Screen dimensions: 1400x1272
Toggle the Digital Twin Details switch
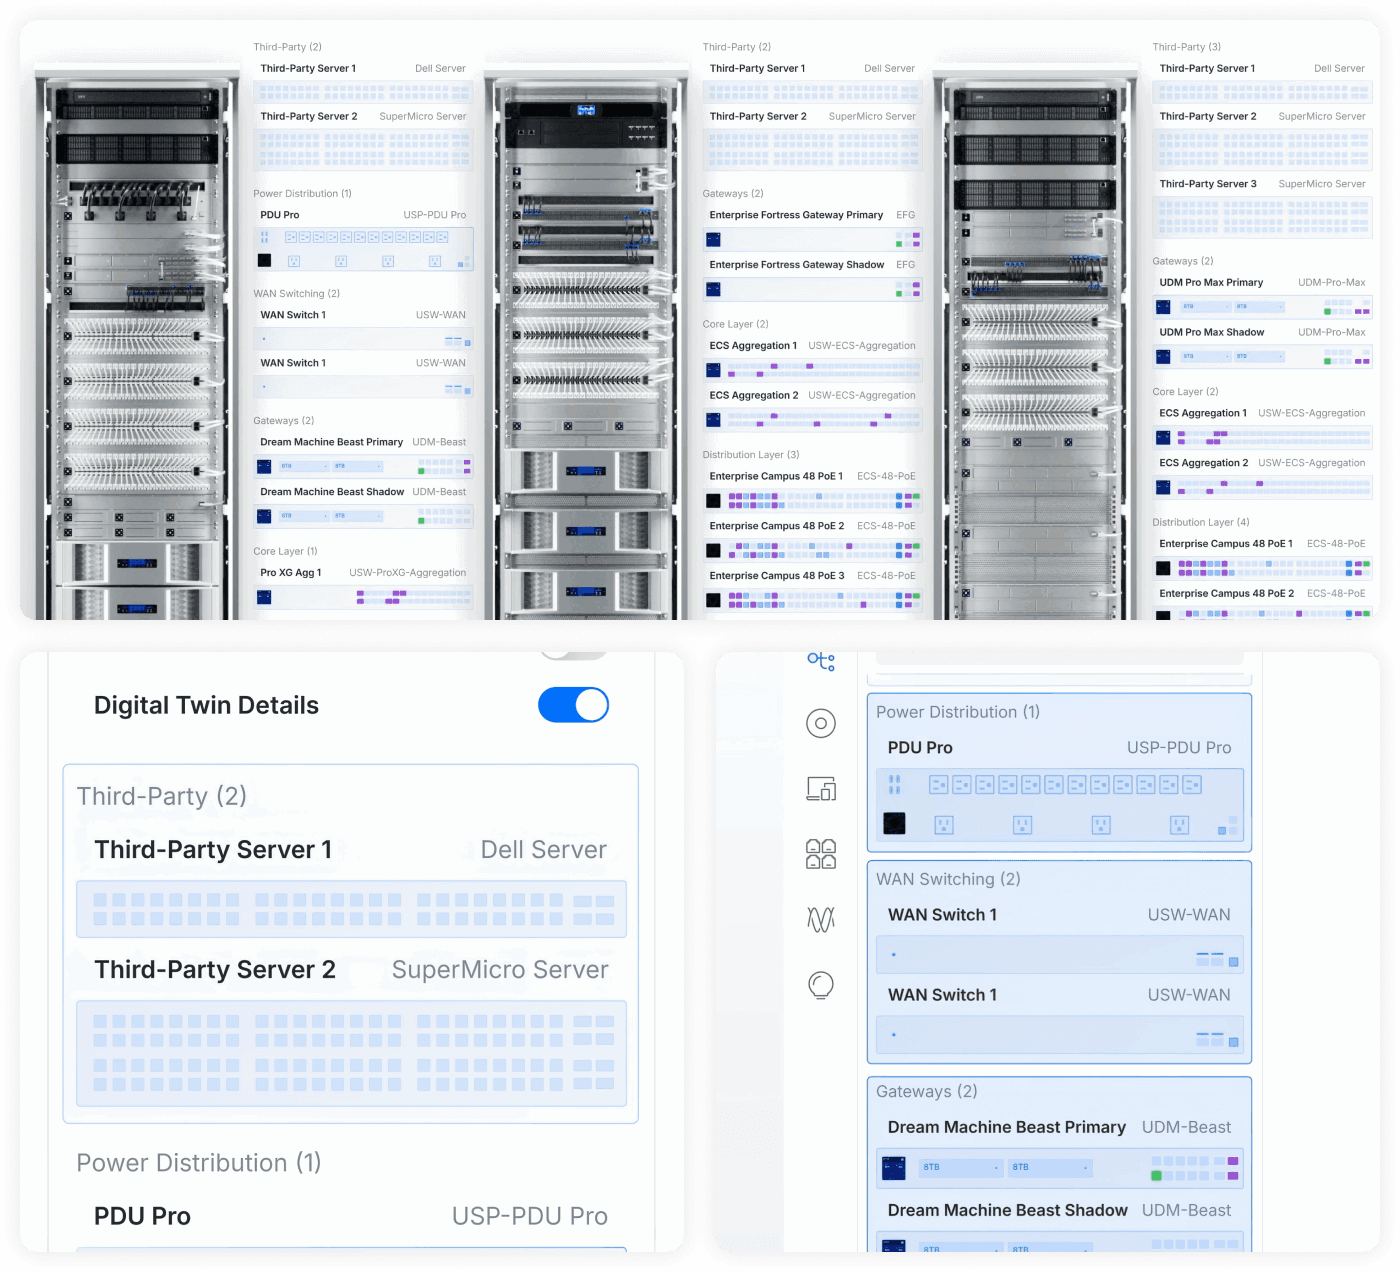573,705
